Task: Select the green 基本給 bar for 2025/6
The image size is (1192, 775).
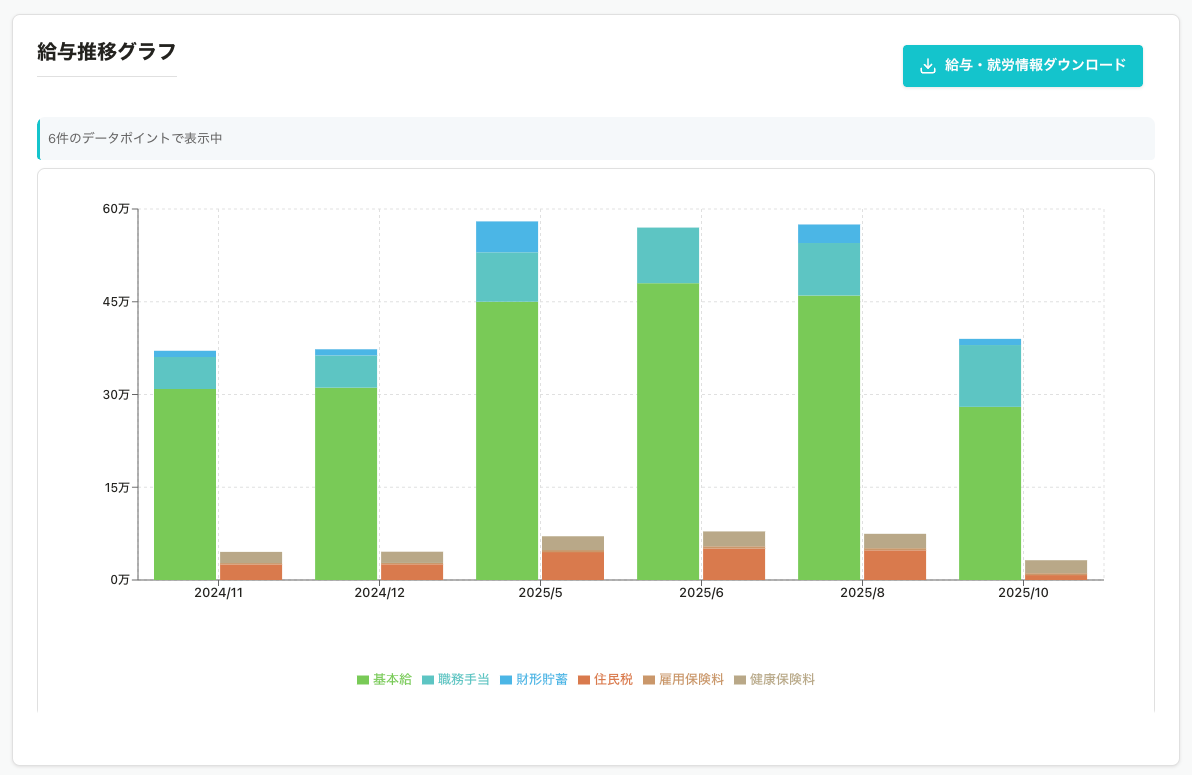Action: [668, 430]
